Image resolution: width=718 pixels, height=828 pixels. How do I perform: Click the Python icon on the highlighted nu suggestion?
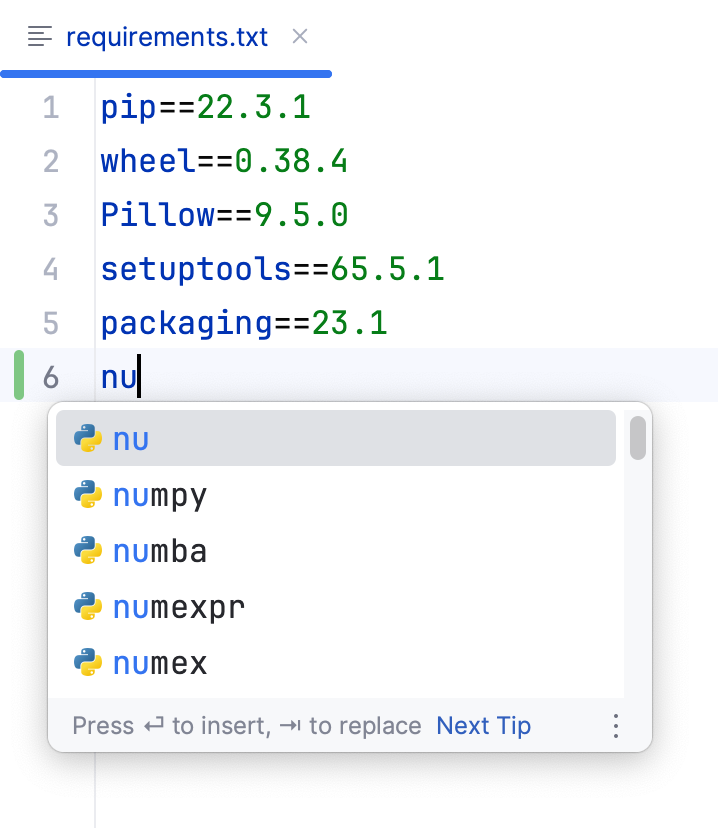89,438
